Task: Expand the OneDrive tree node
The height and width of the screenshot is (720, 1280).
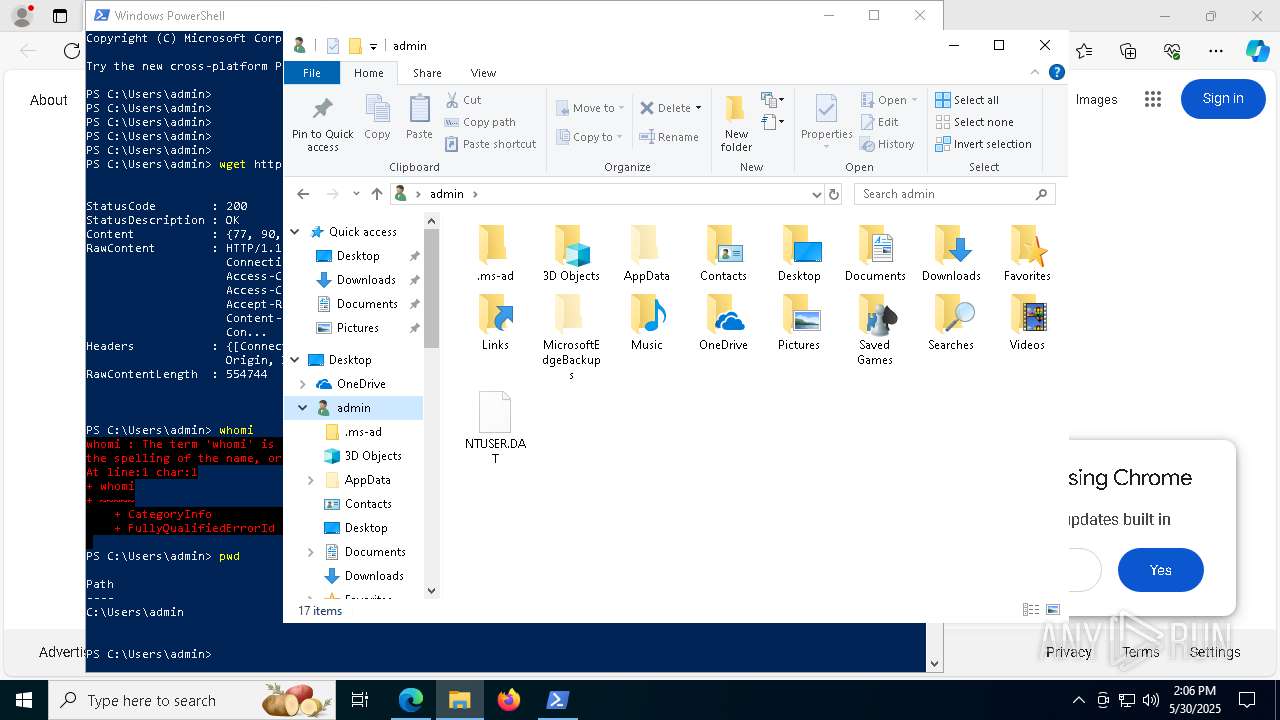Action: pos(303,384)
